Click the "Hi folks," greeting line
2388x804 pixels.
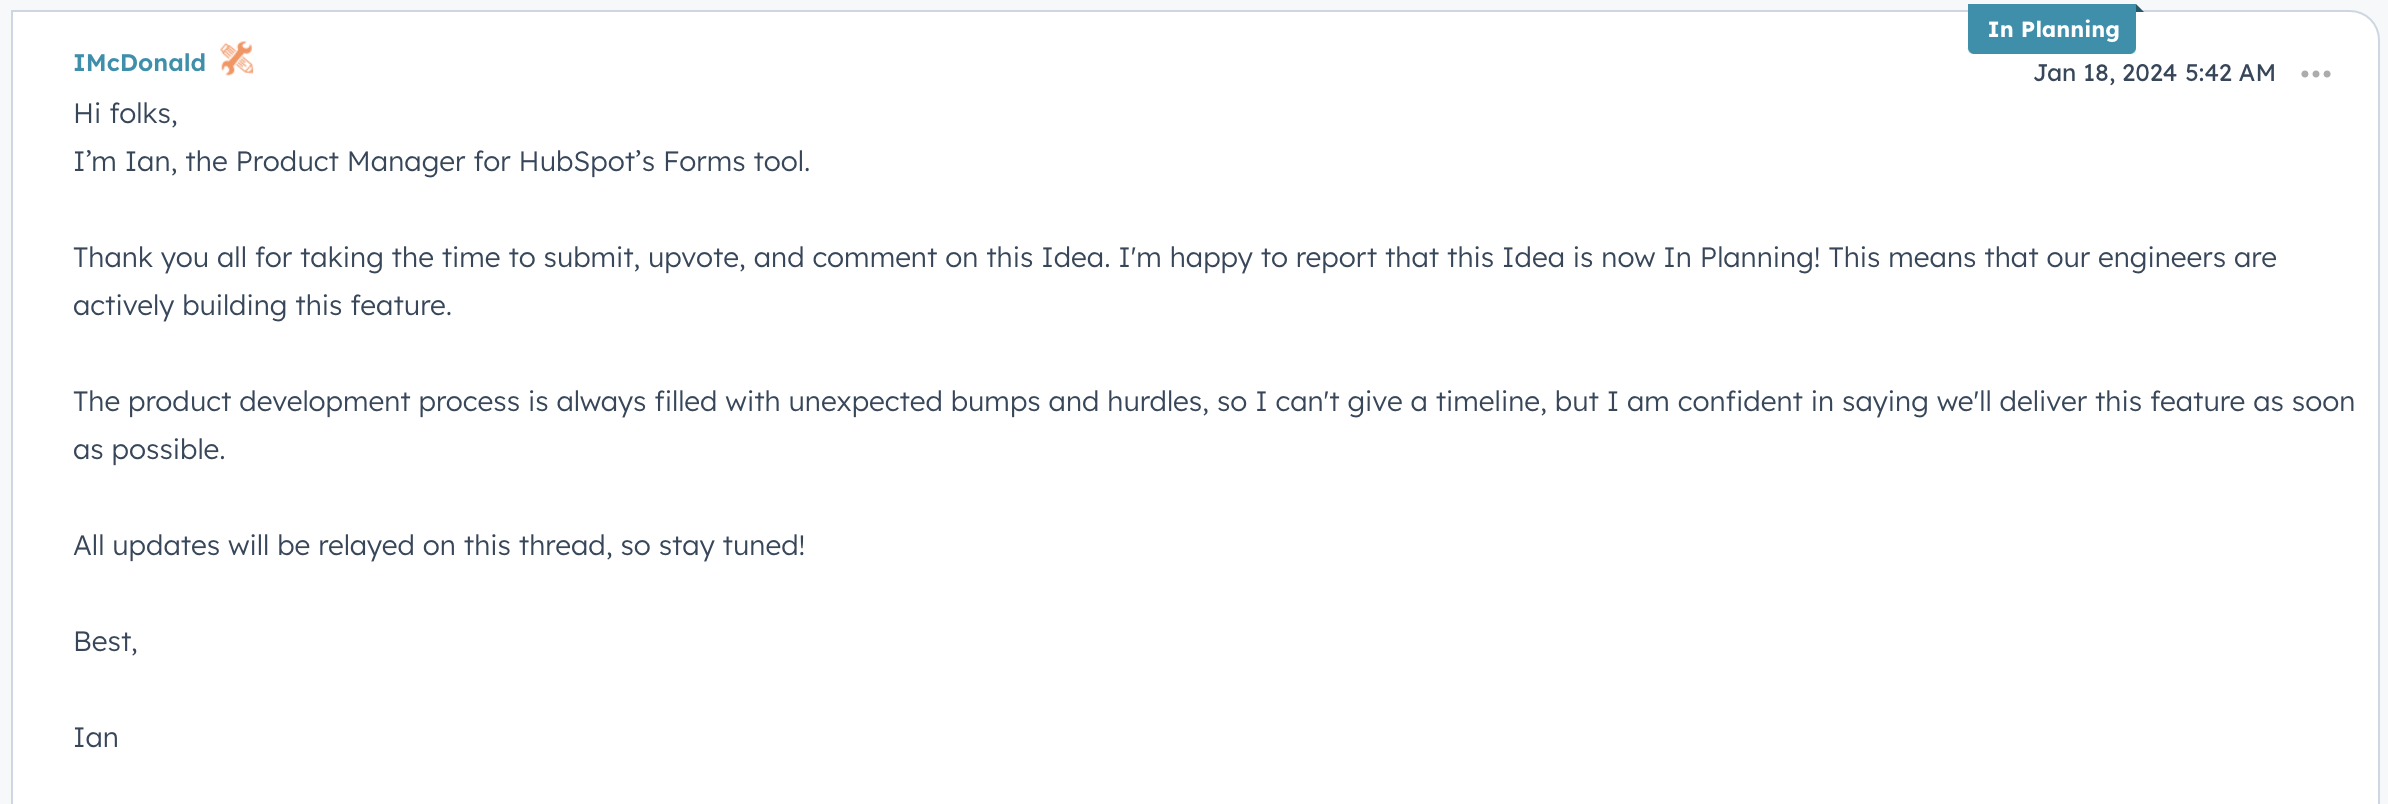pyautogui.click(x=125, y=114)
